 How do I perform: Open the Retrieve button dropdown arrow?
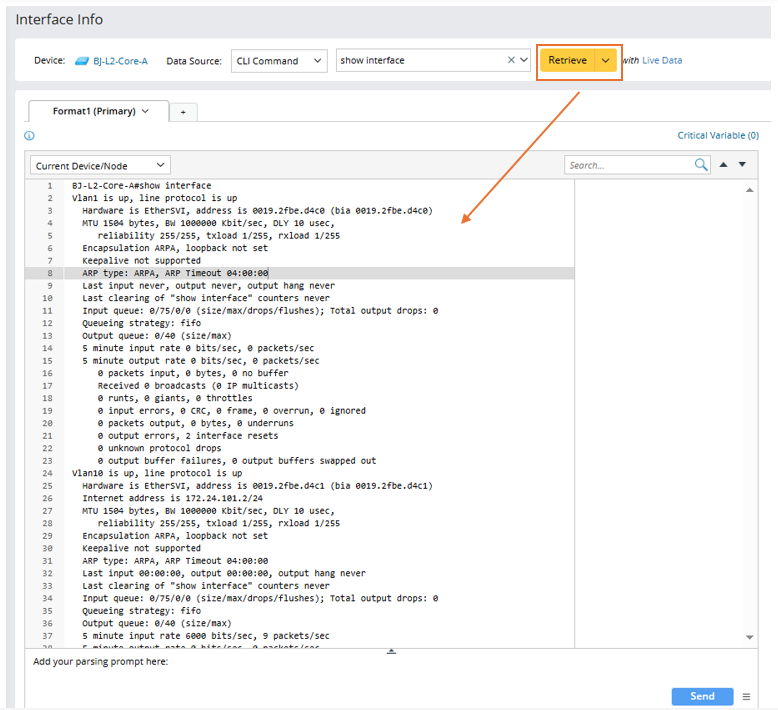[605, 60]
